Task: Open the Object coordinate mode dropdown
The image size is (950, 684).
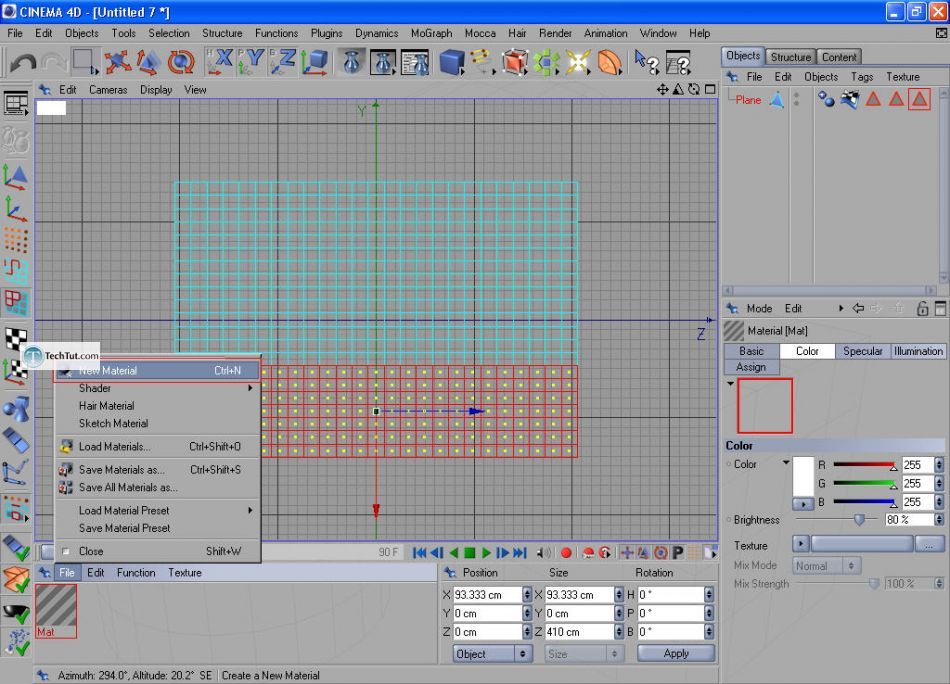Action: (x=493, y=654)
